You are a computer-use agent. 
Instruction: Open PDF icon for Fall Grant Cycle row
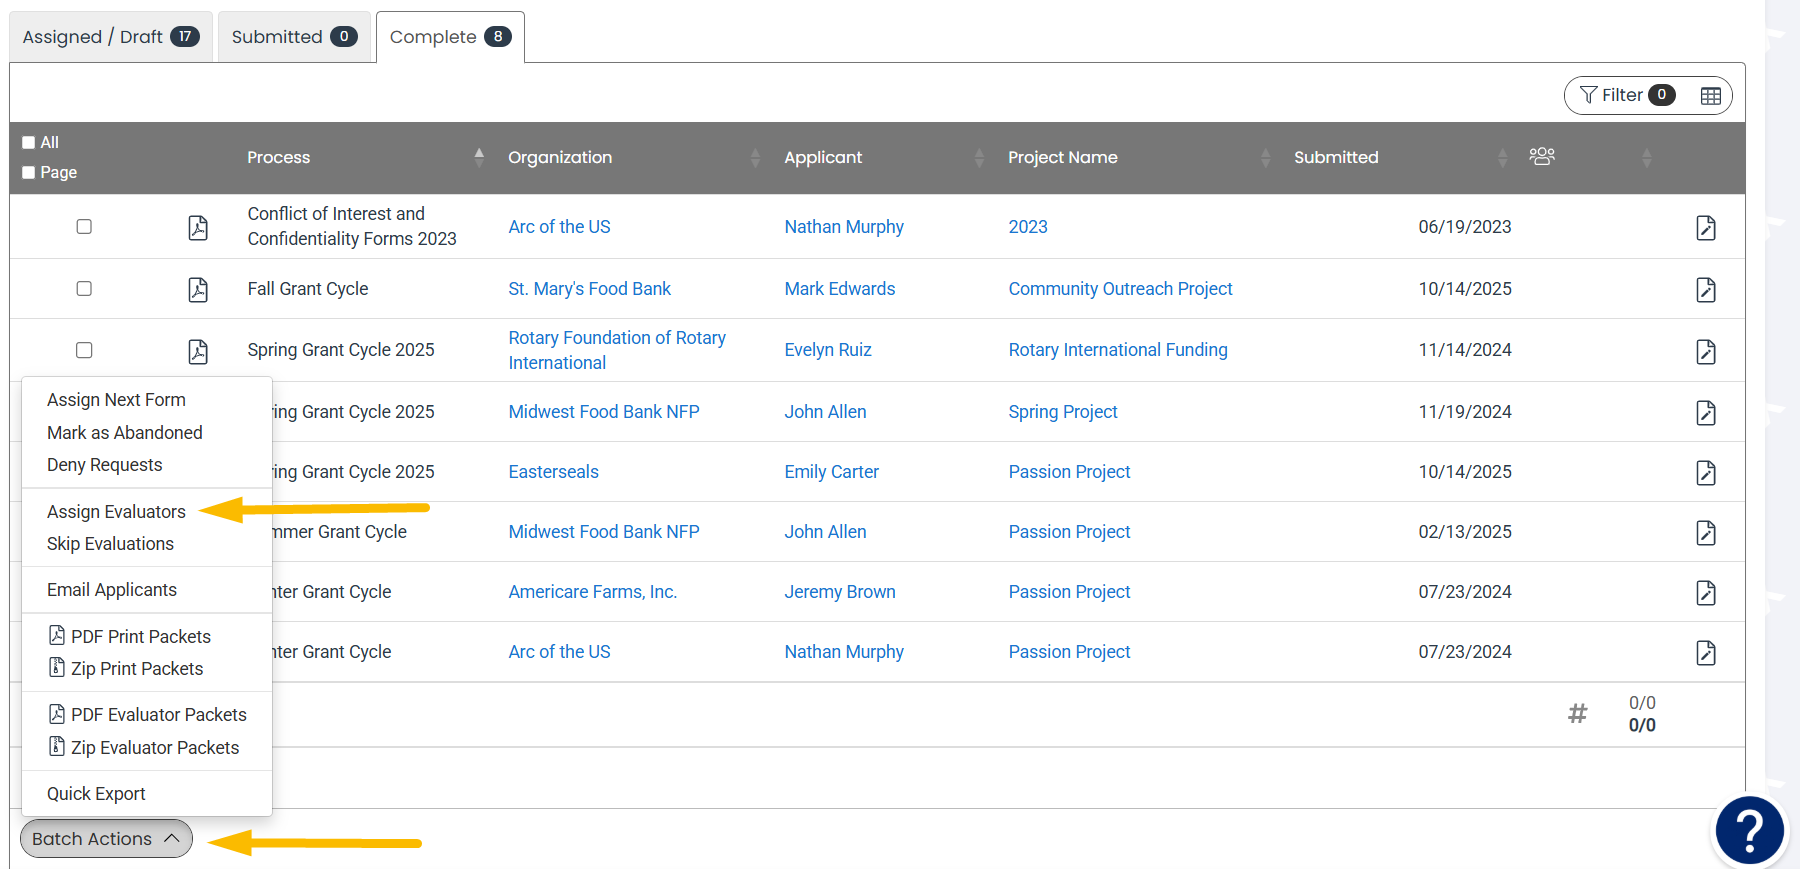(x=198, y=290)
